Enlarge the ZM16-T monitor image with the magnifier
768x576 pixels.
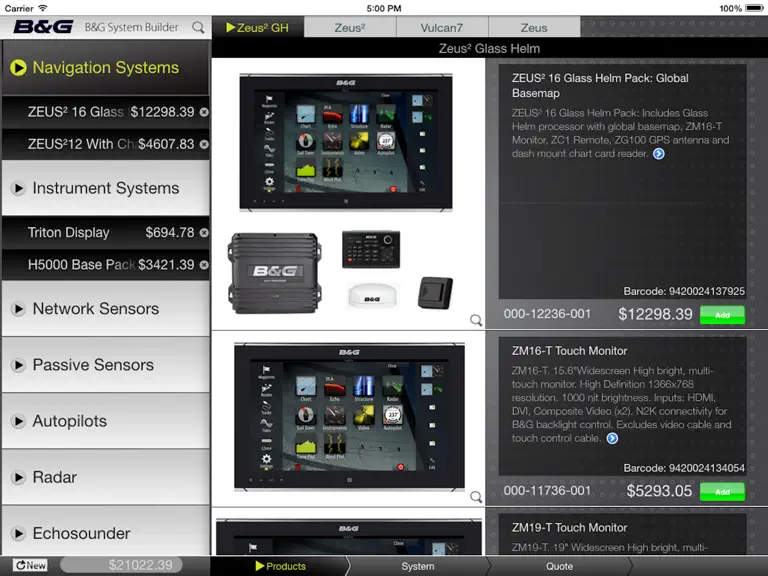click(476, 497)
